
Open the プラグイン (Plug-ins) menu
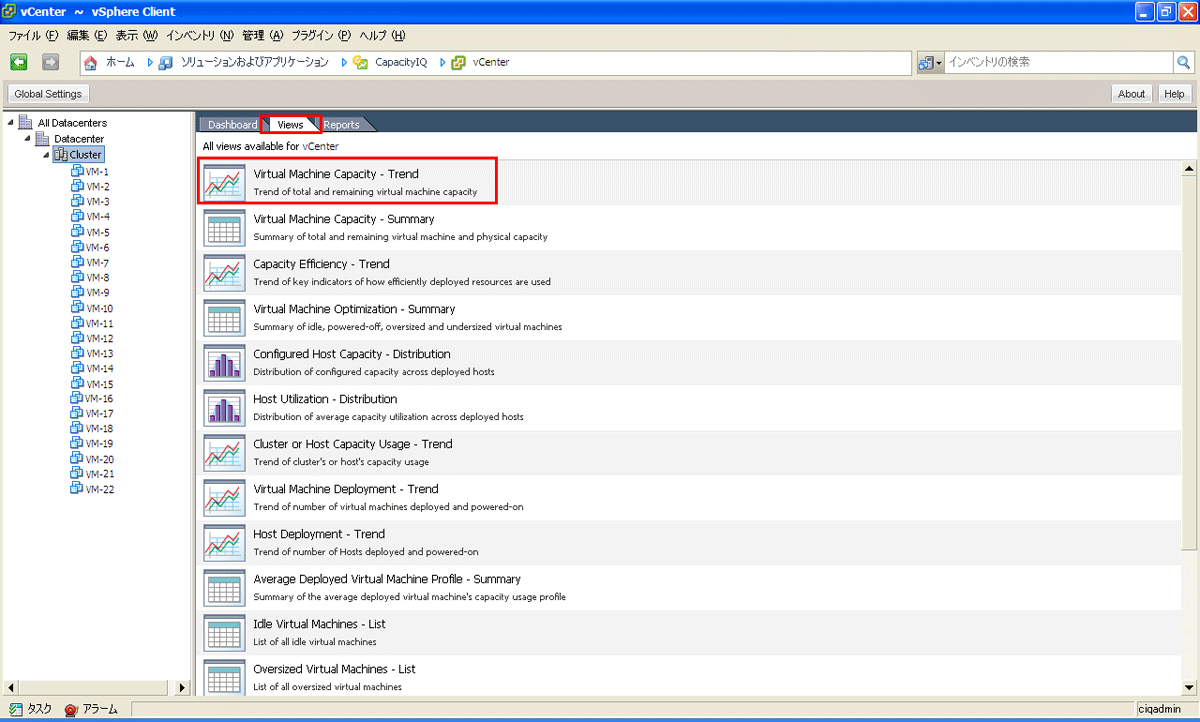321,35
